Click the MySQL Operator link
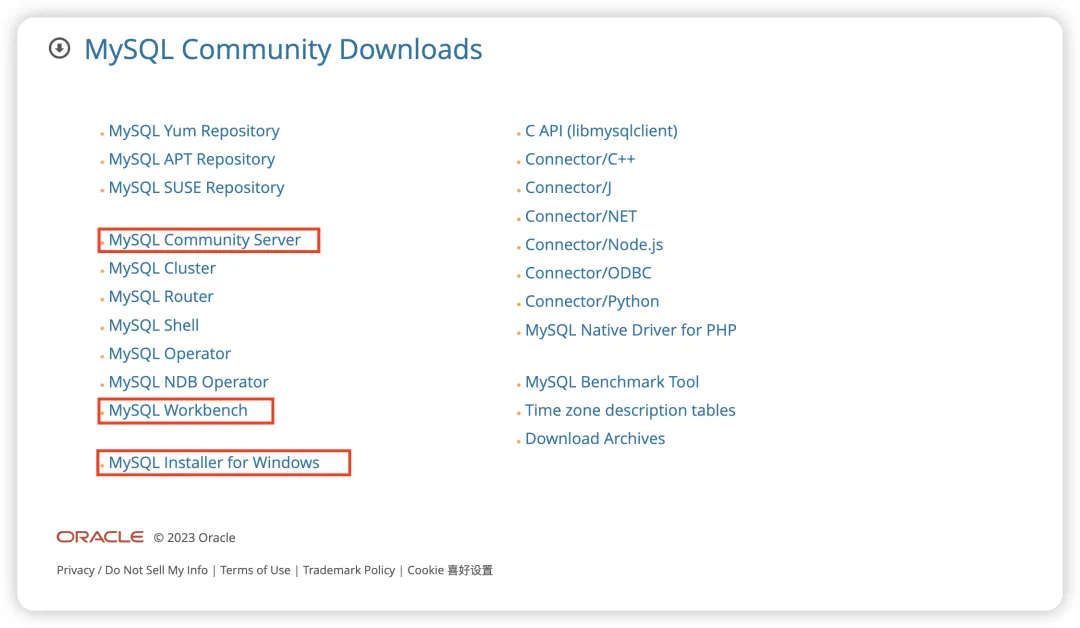The width and height of the screenshot is (1080, 628). 169,353
